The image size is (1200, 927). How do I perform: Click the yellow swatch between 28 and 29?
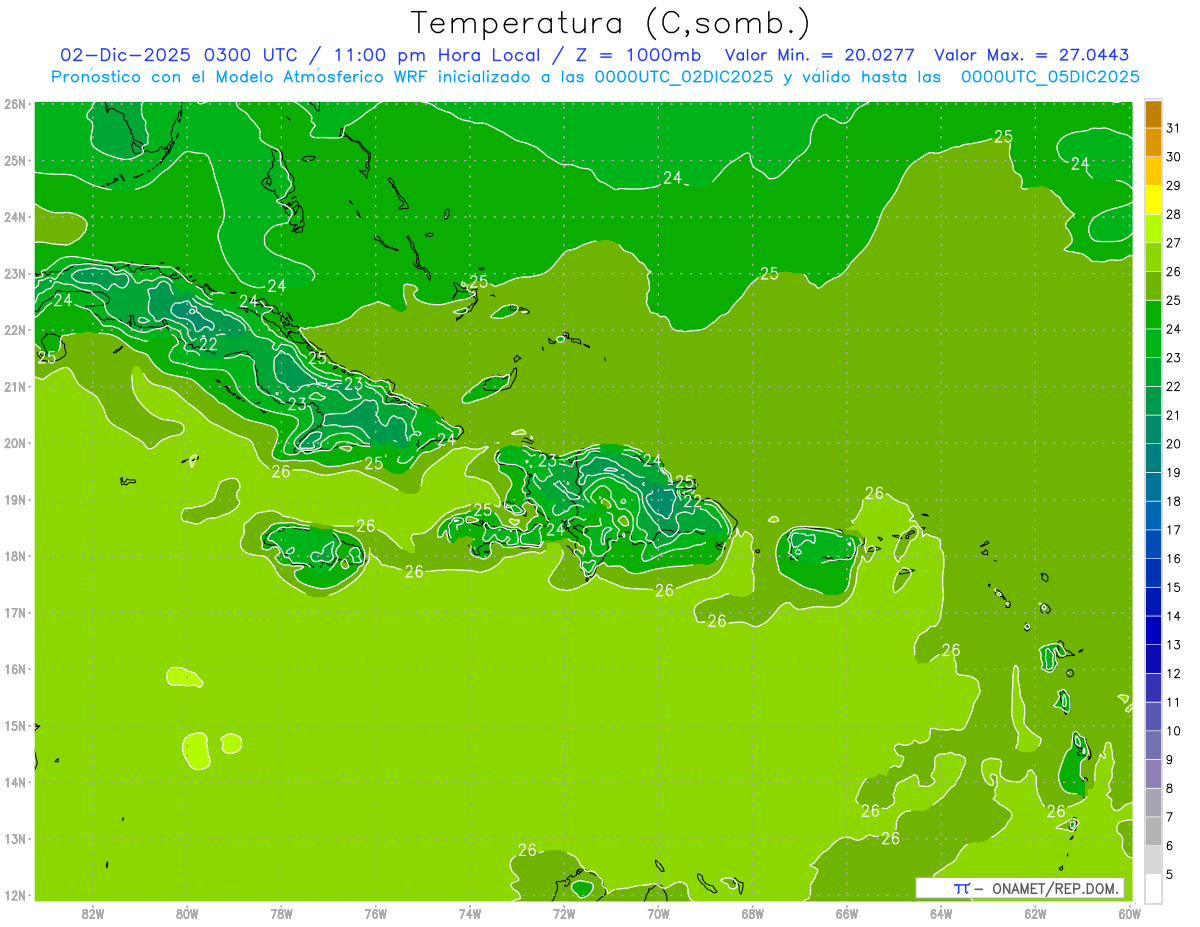point(1154,200)
